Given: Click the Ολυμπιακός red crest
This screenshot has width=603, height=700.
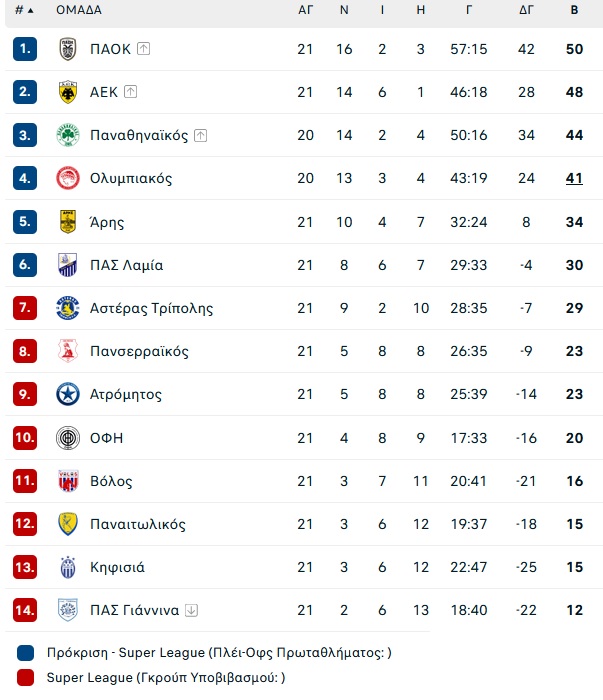Looking at the screenshot, I should click(x=68, y=178).
